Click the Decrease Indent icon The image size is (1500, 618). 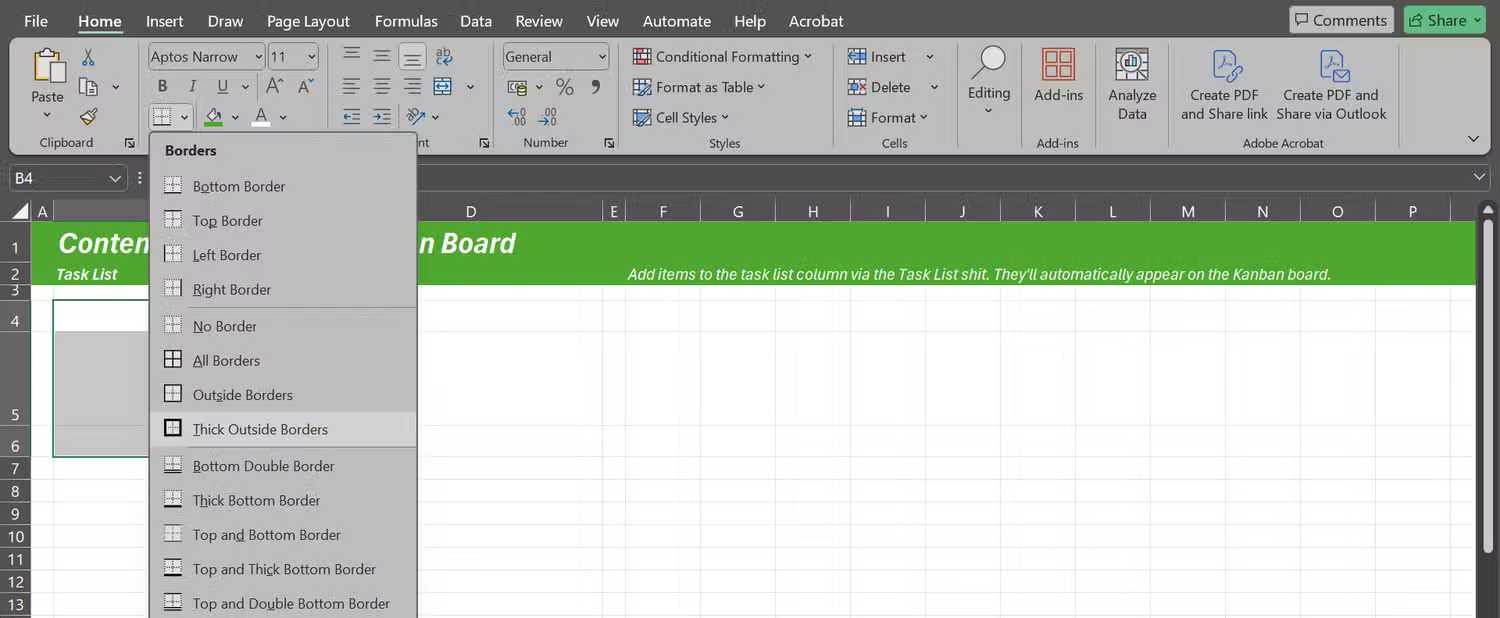pyautogui.click(x=351, y=117)
